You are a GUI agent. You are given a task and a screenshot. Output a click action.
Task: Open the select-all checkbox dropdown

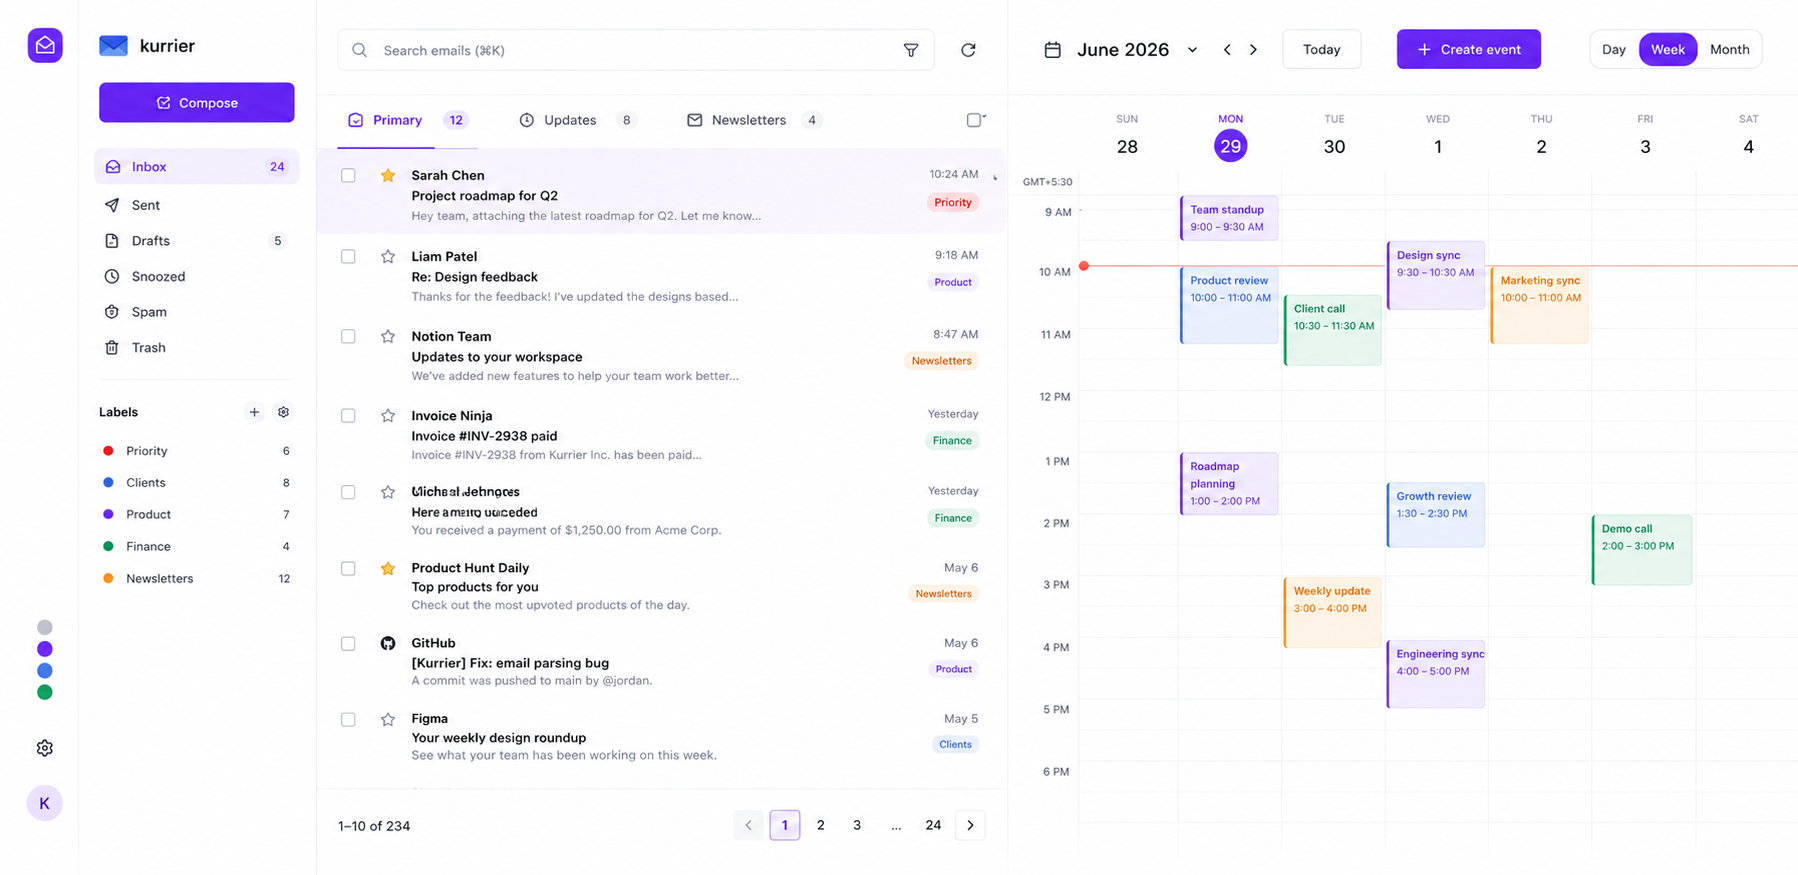976,120
